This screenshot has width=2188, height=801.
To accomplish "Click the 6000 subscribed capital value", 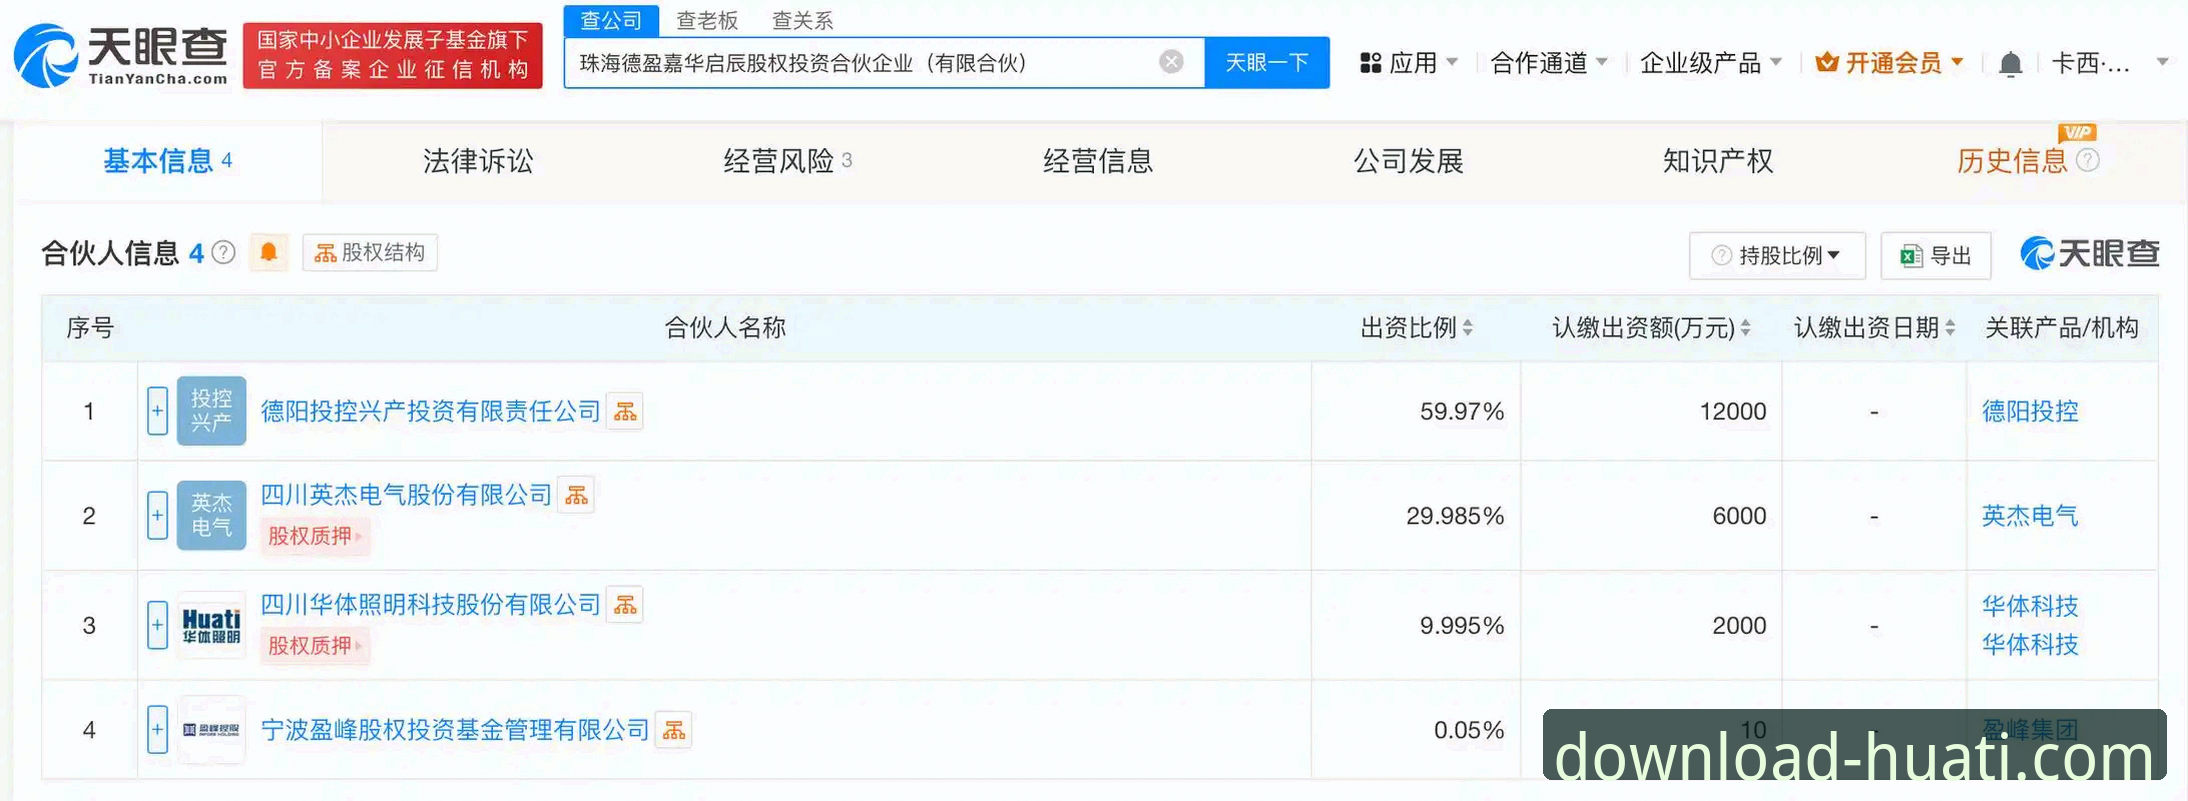I will pyautogui.click(x=1739, y=516).
